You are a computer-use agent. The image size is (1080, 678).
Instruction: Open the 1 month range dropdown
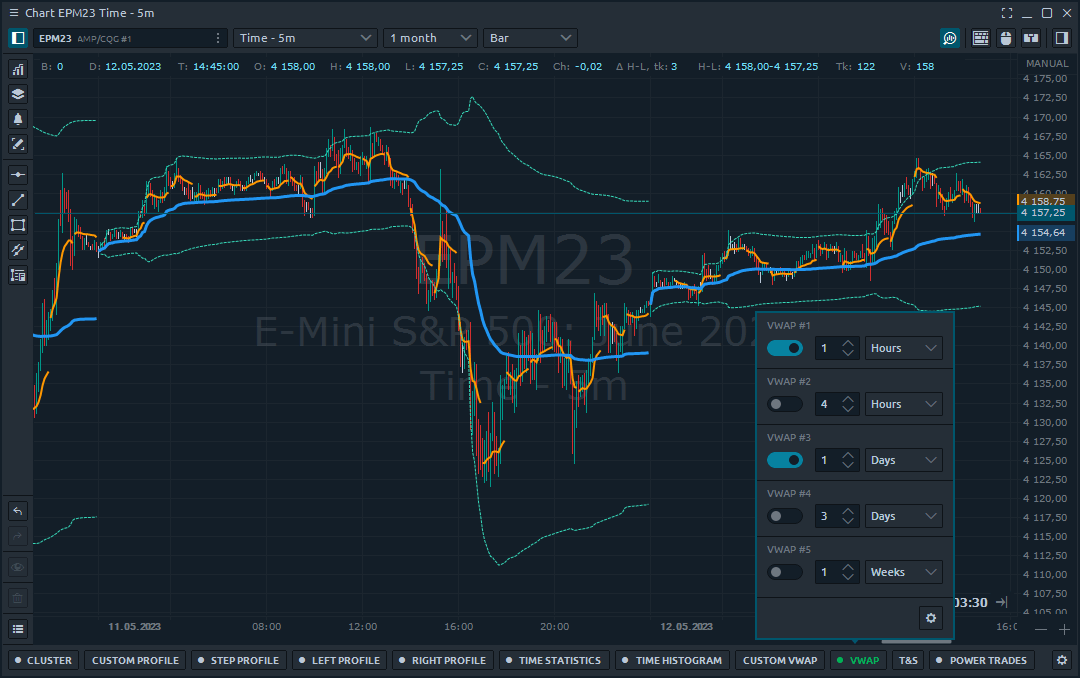tap(430, 38)
